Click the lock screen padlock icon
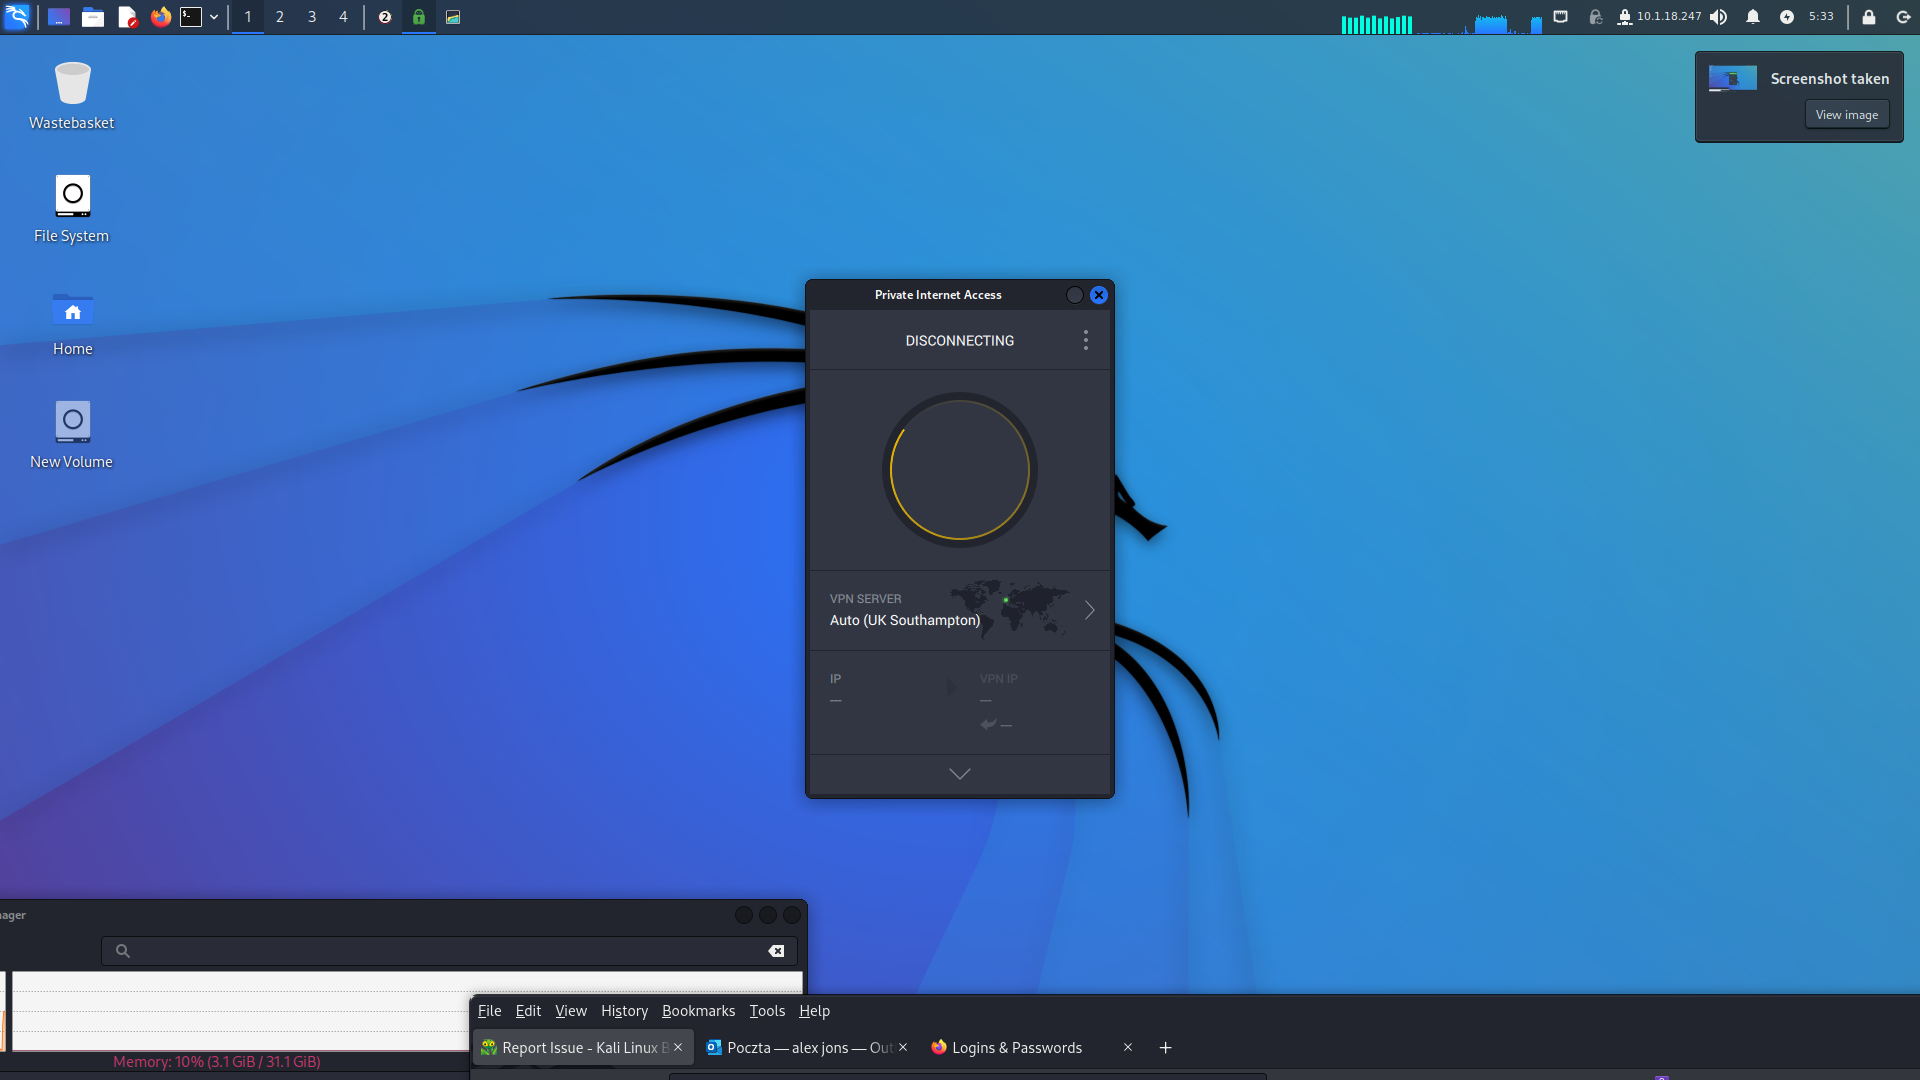The height and width of the screenshot is (1080, 1920). [x=1868, y=17]
